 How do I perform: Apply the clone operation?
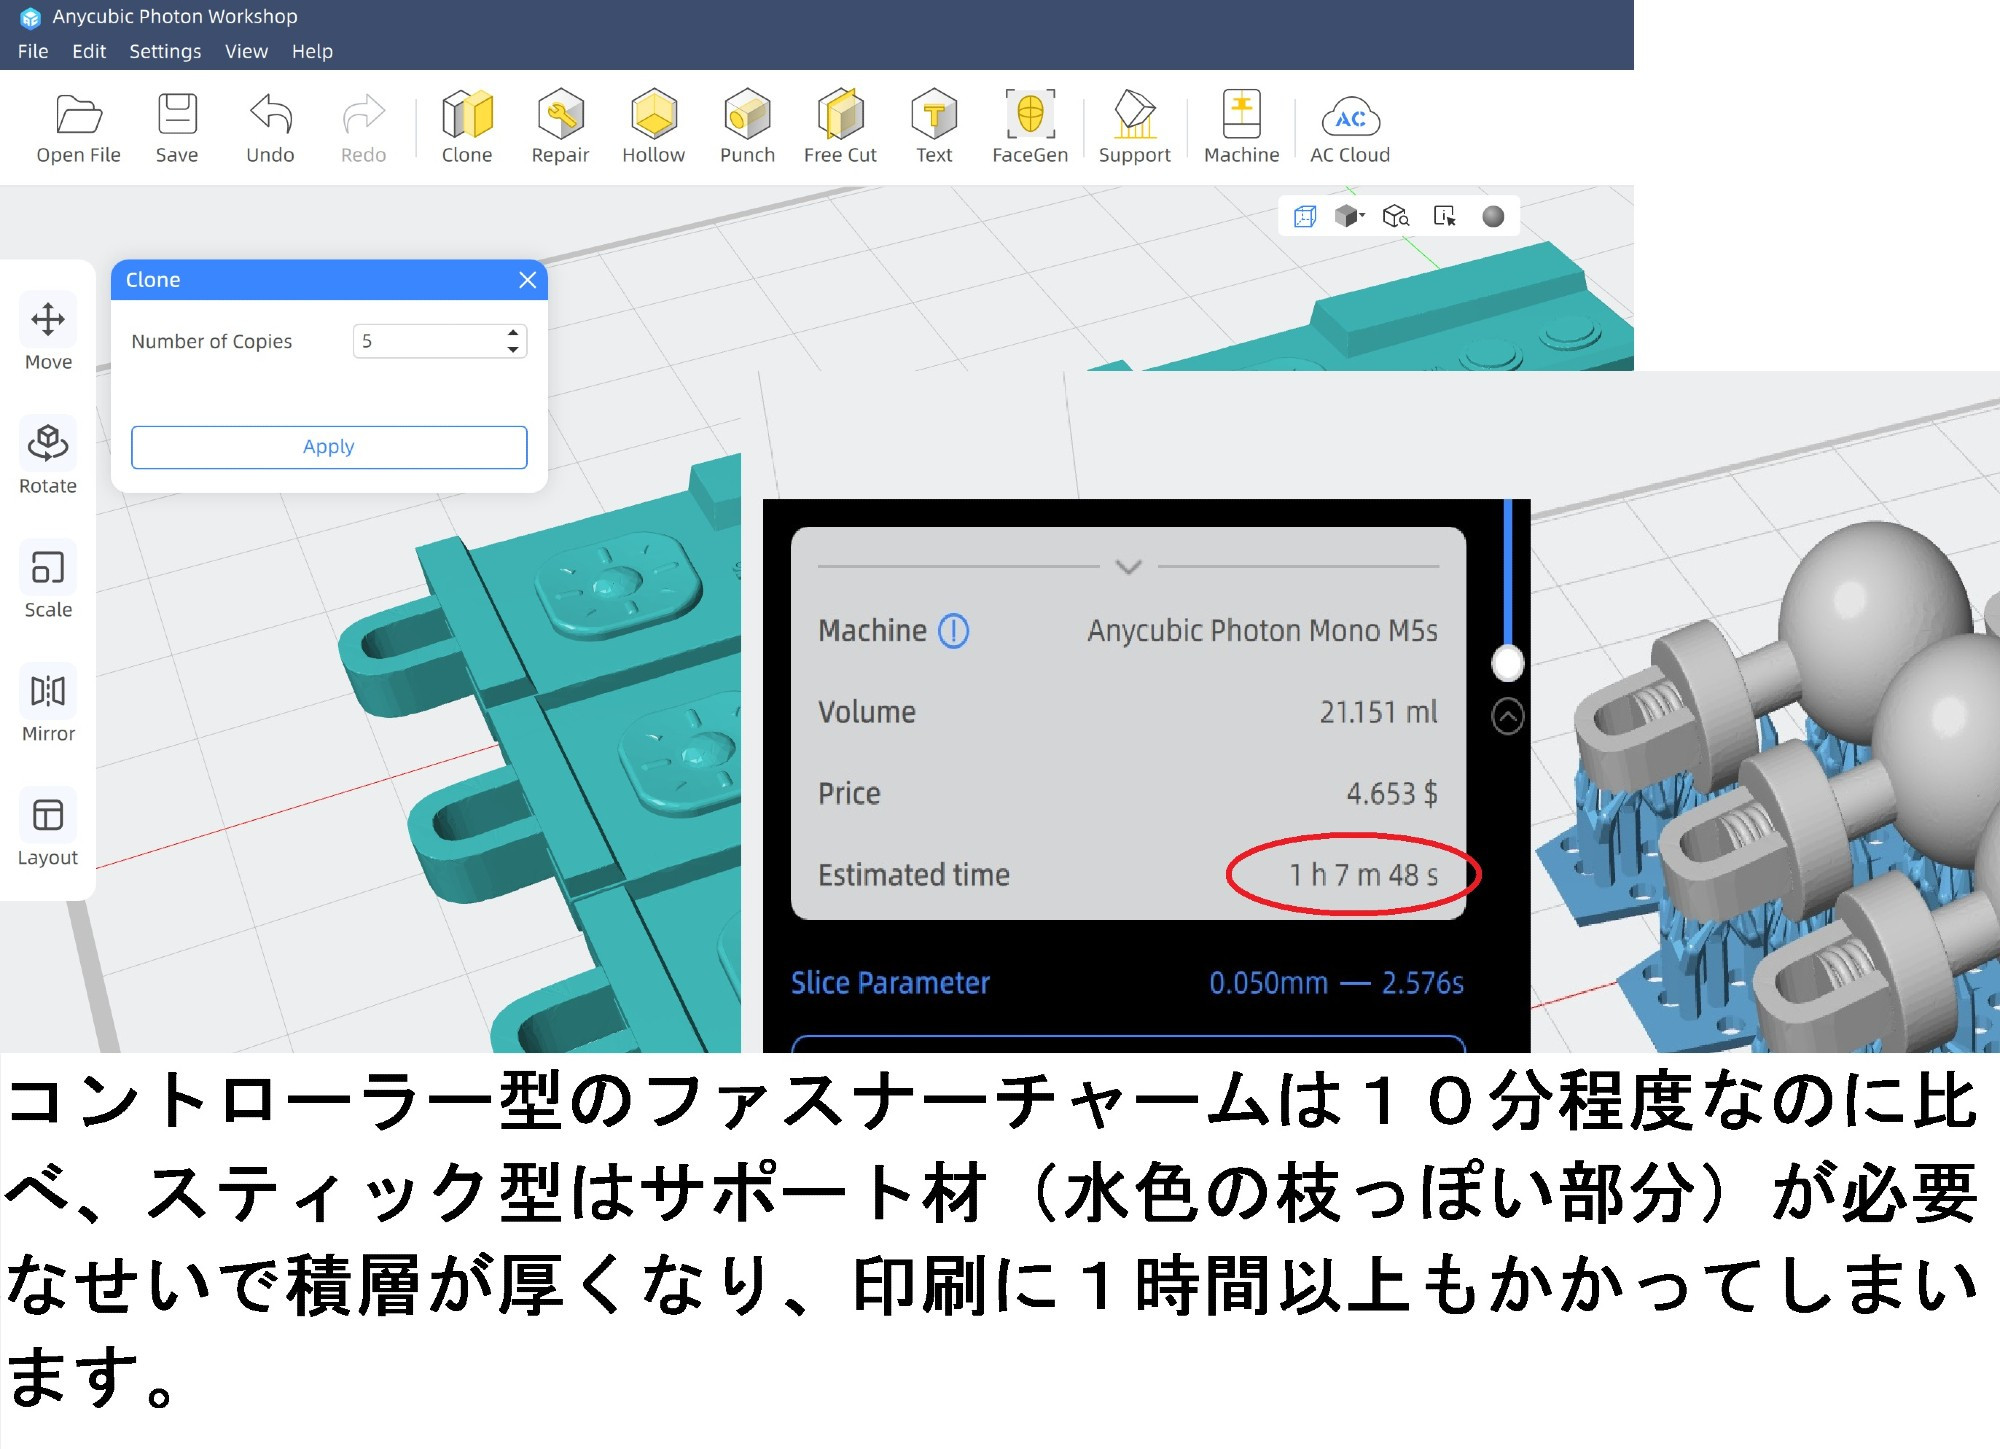click(329, 447)
